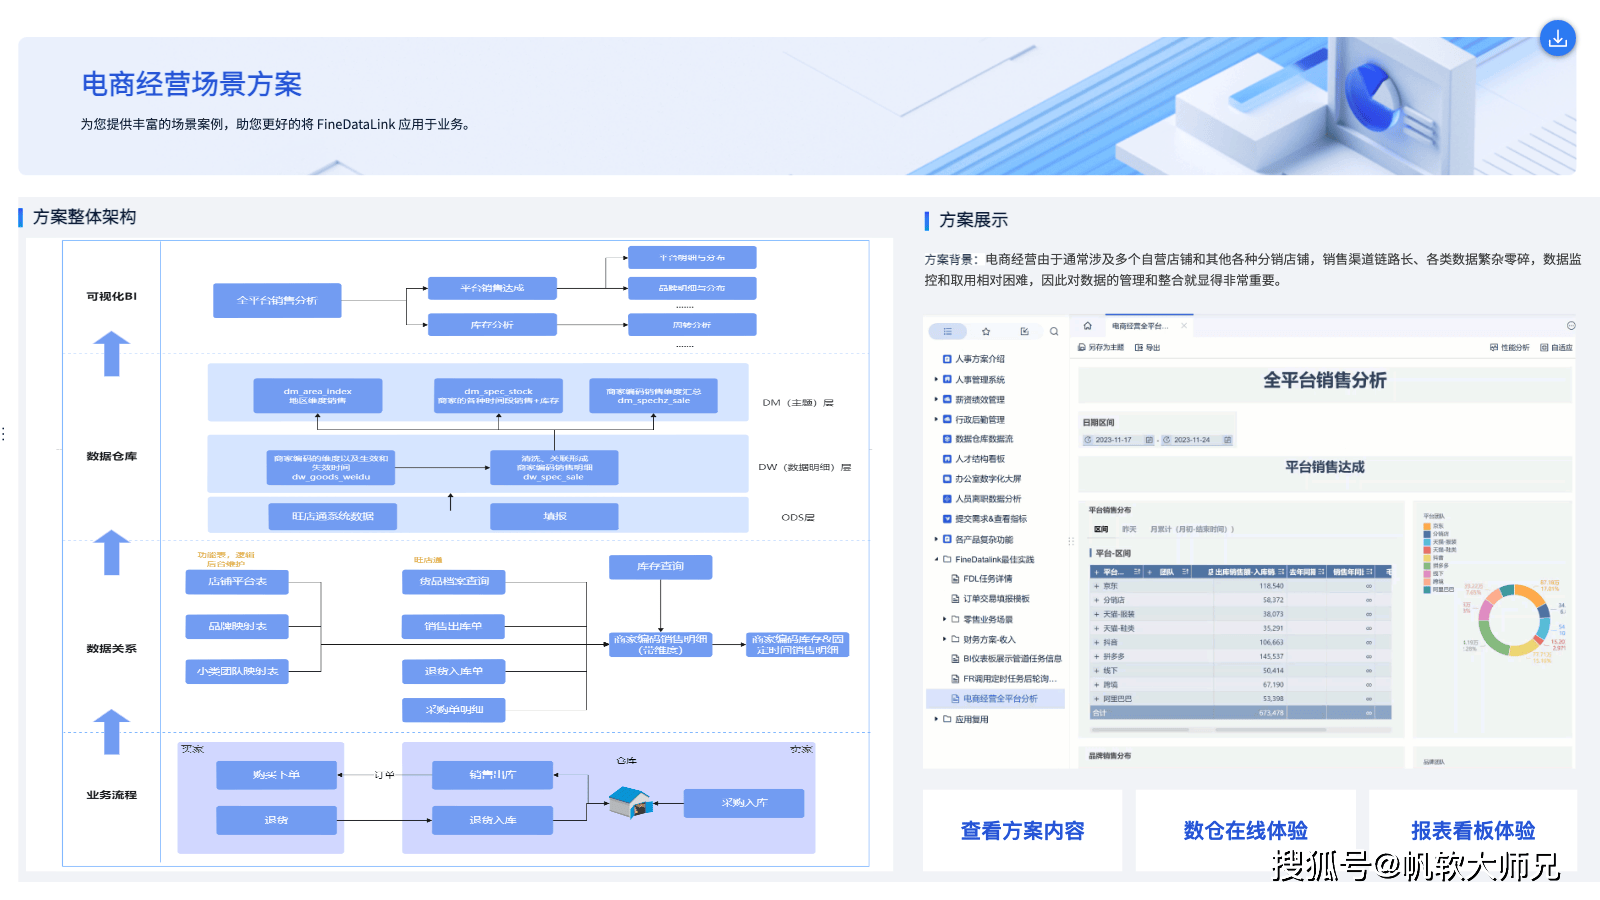1600x900 pixels.
Task: Click the 拼多多 green legend swatch
Action: pyautogui.click(x=1427, y=565)
